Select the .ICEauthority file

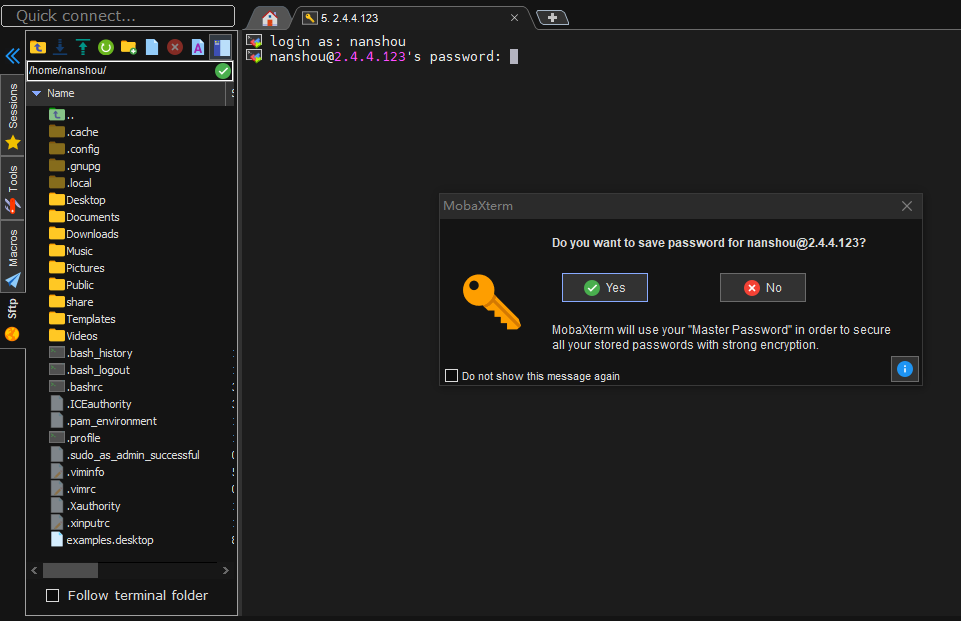91,404
